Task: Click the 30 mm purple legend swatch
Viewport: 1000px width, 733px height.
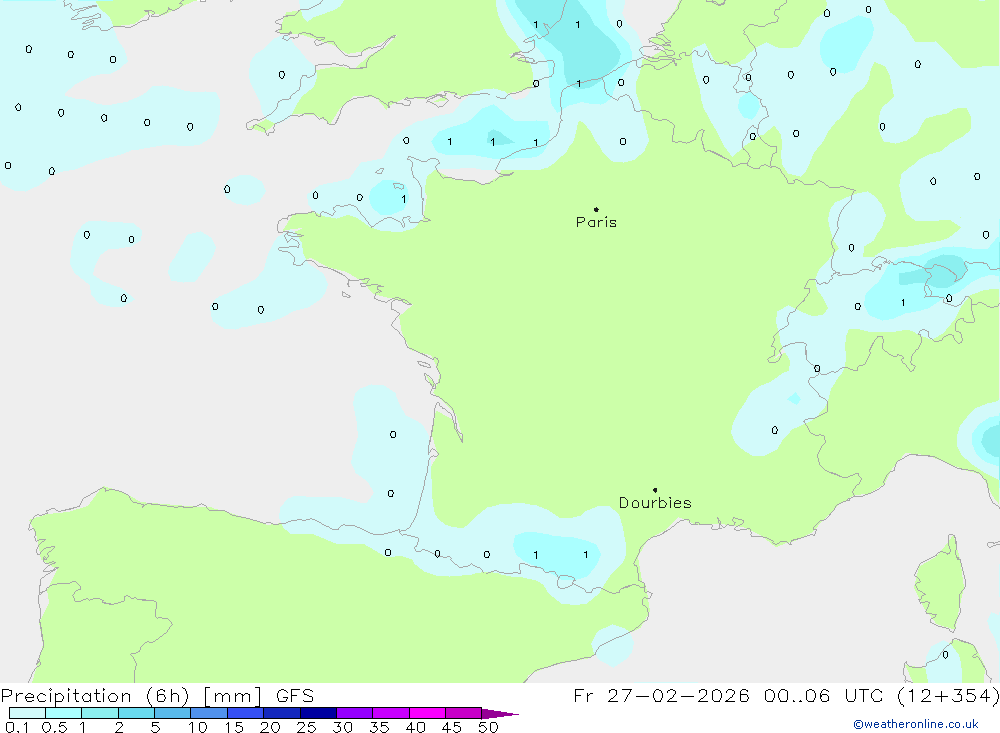Action: [355, 713]
